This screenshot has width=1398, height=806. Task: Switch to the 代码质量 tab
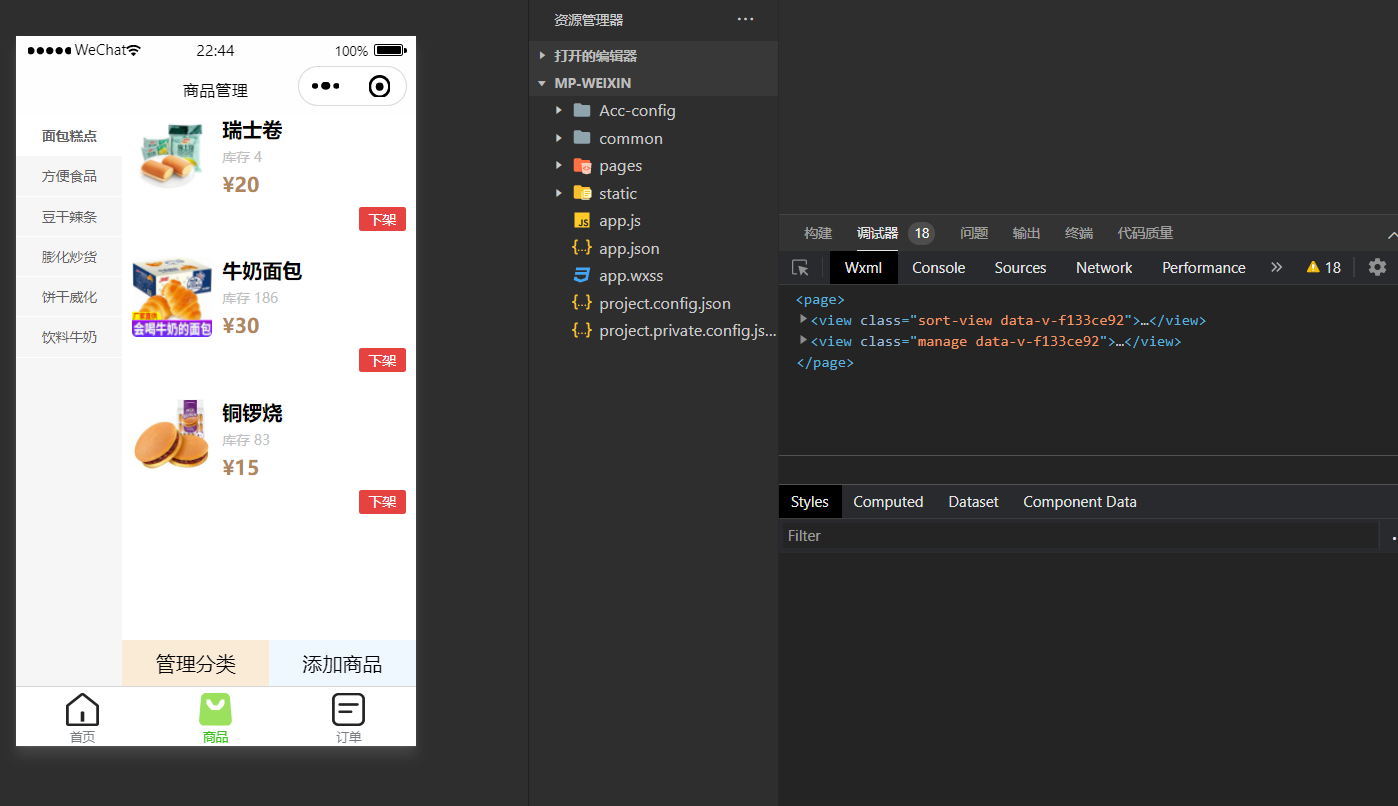coord(1145,233)
